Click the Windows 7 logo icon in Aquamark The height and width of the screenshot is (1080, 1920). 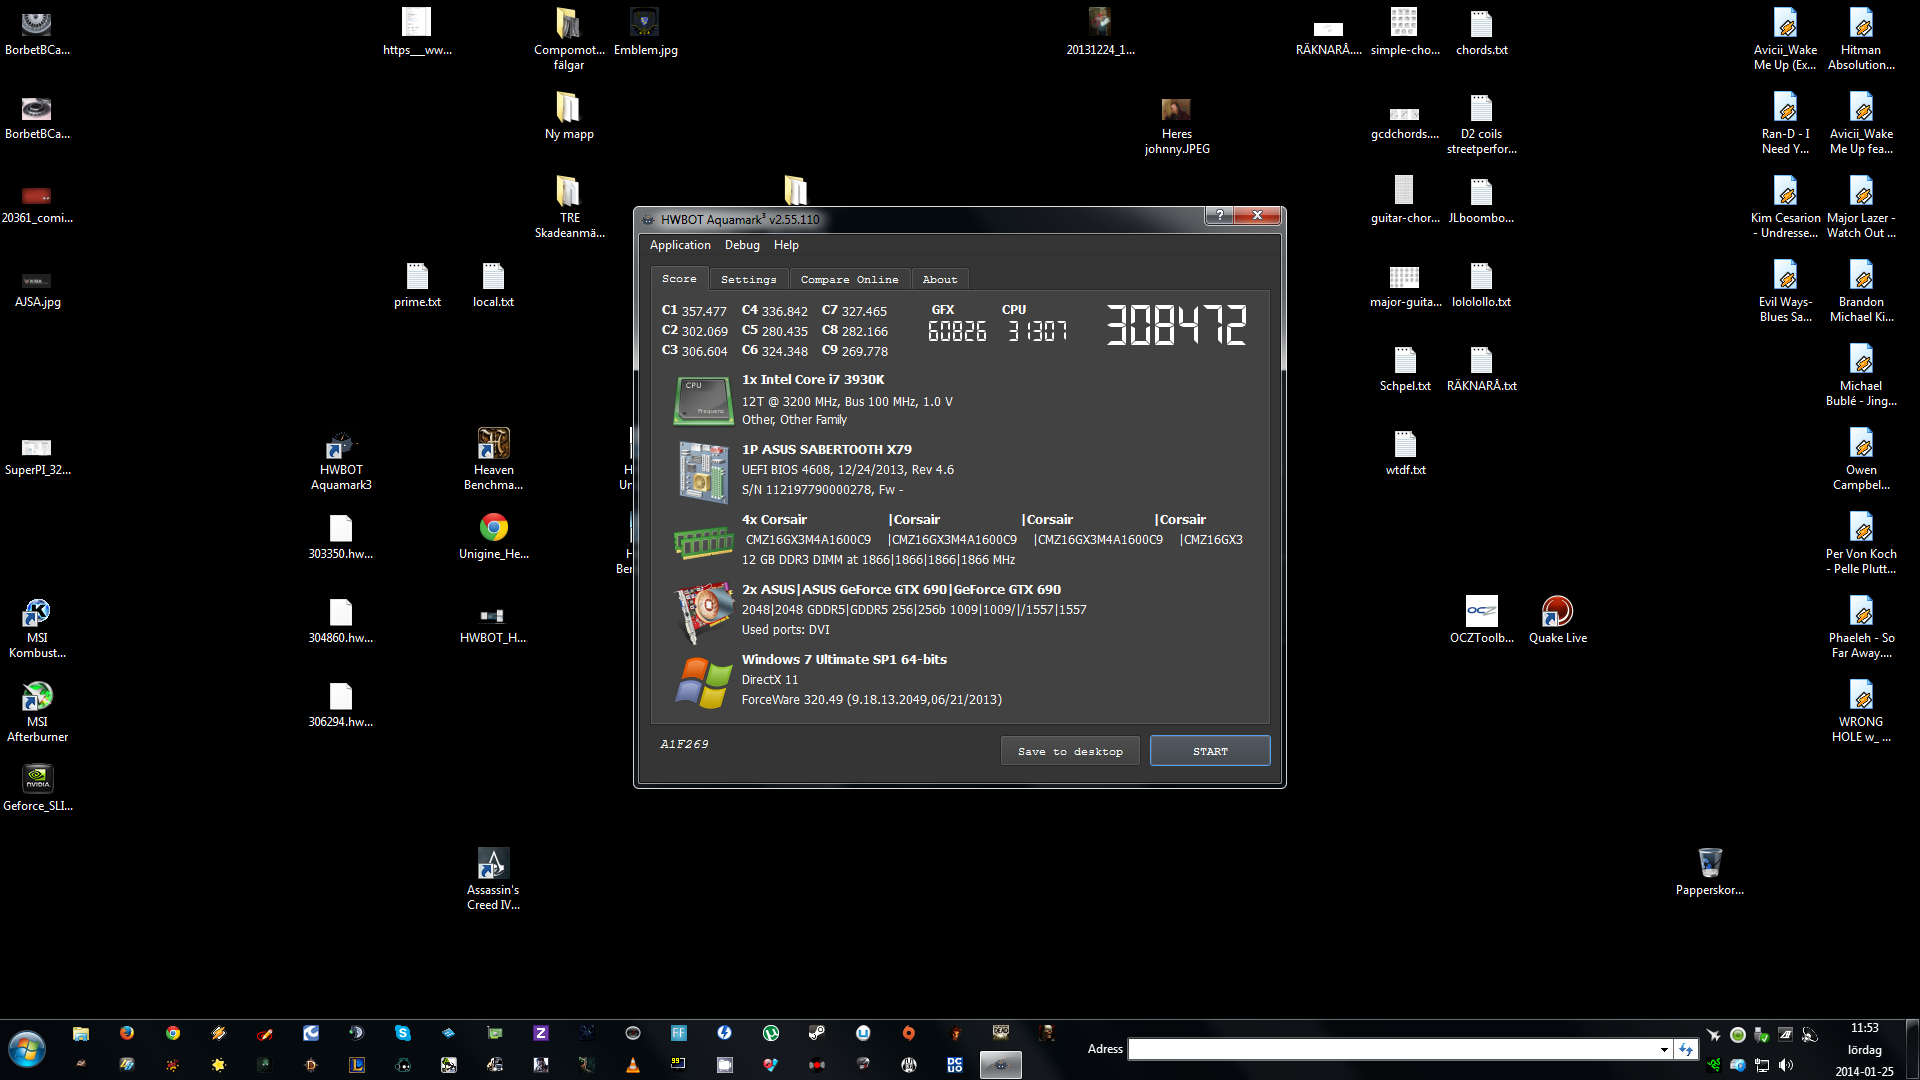click(703, 682)
